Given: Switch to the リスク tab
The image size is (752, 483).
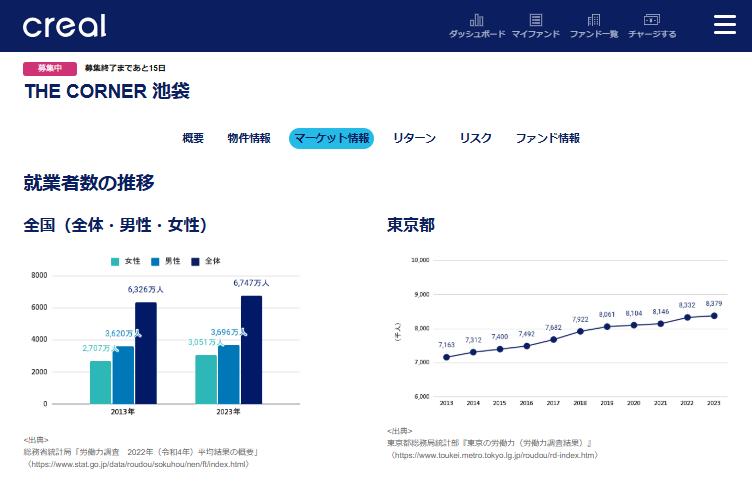Looking at the screenshot, I should (x=476, y=138).
